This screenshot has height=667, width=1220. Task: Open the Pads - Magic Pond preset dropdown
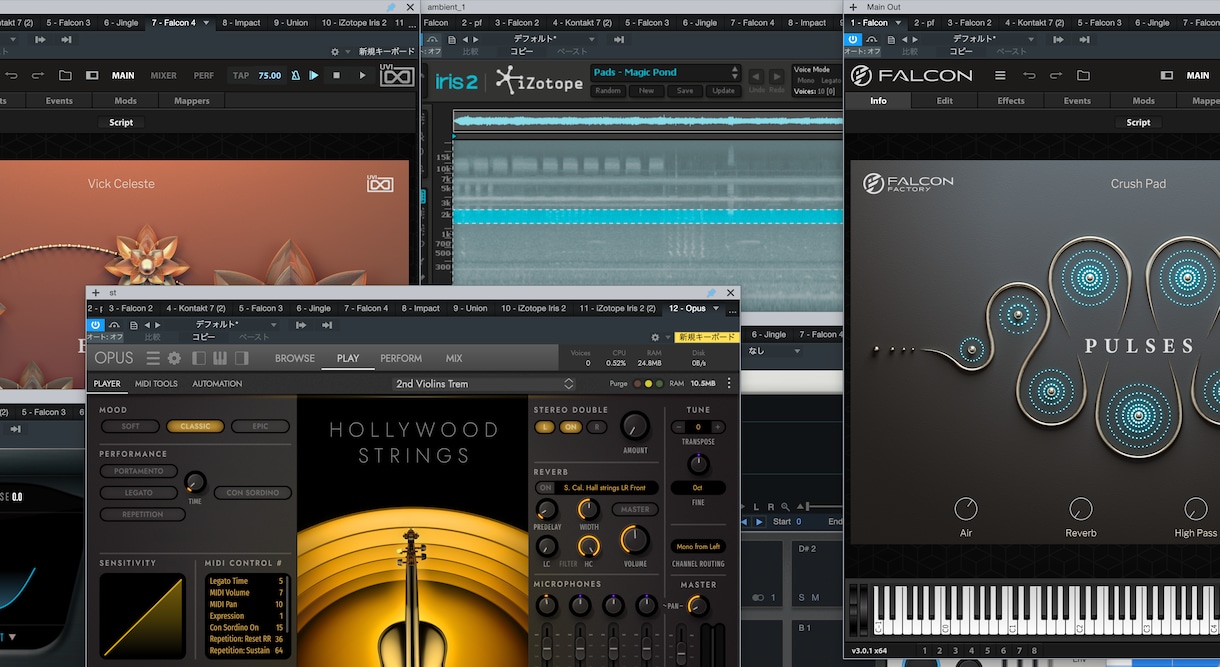coord(665,73)
